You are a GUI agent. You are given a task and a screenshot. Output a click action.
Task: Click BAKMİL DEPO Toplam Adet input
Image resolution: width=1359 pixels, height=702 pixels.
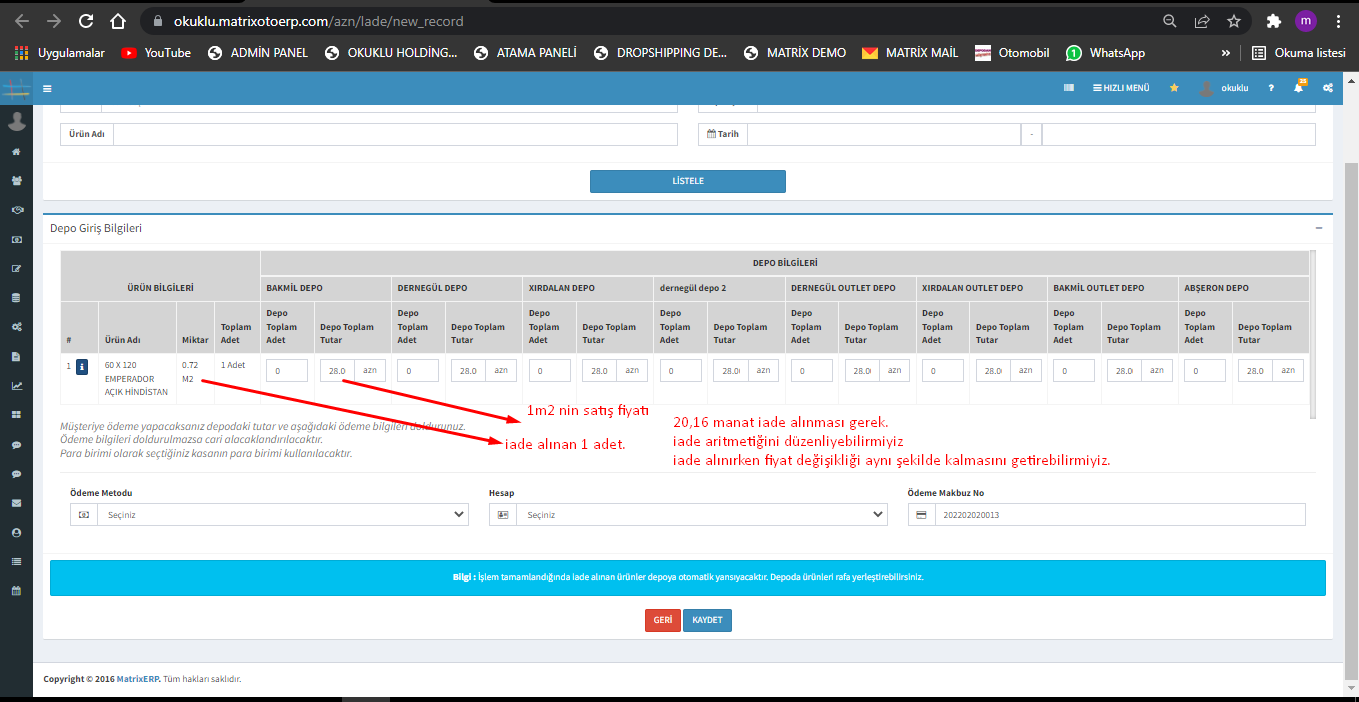click(287, 370)
